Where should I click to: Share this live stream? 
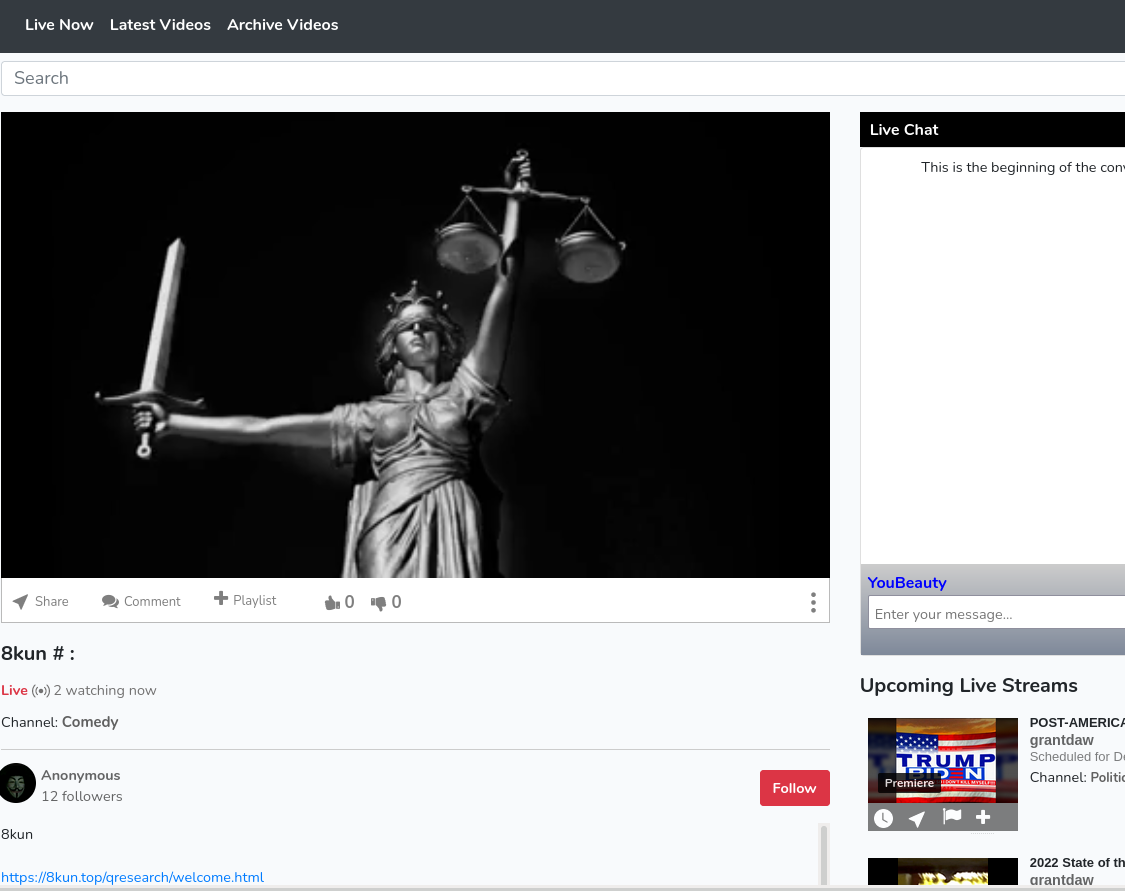pos(41,601)
